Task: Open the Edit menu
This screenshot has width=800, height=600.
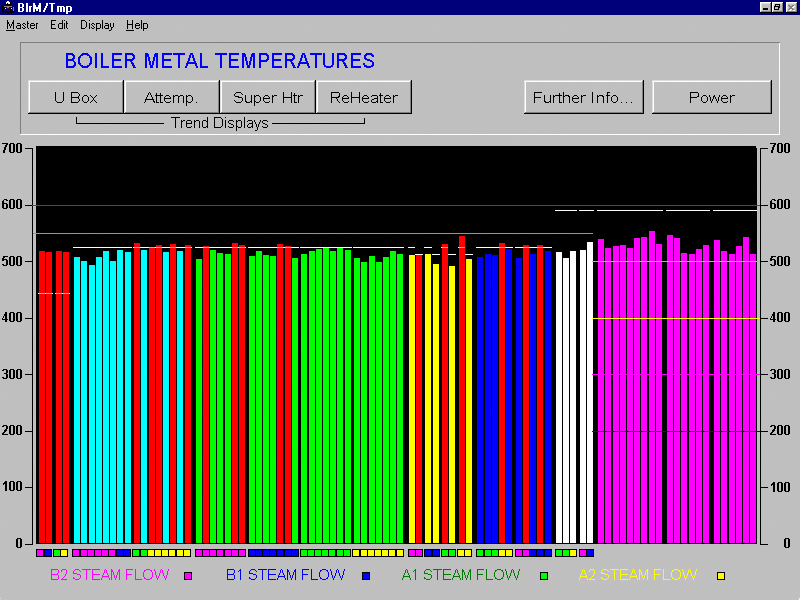Action: [x=59, y=25]
